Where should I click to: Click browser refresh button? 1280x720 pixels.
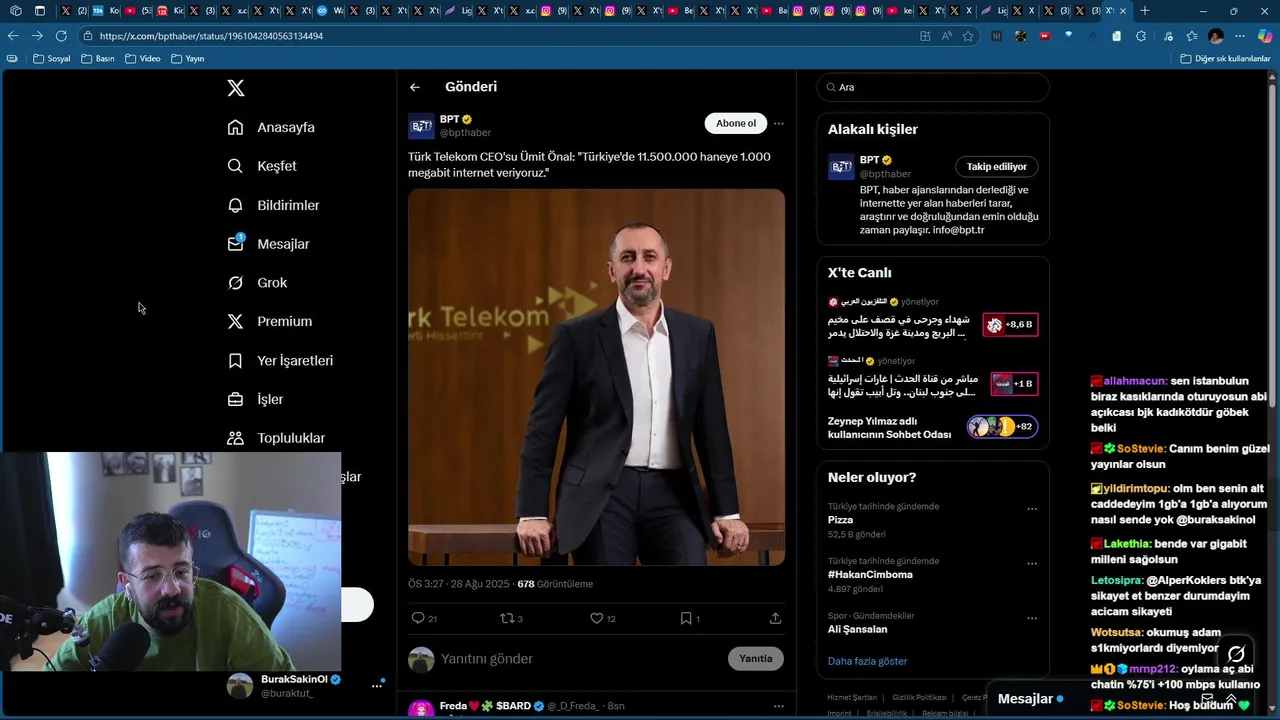[x=61, y=35]
